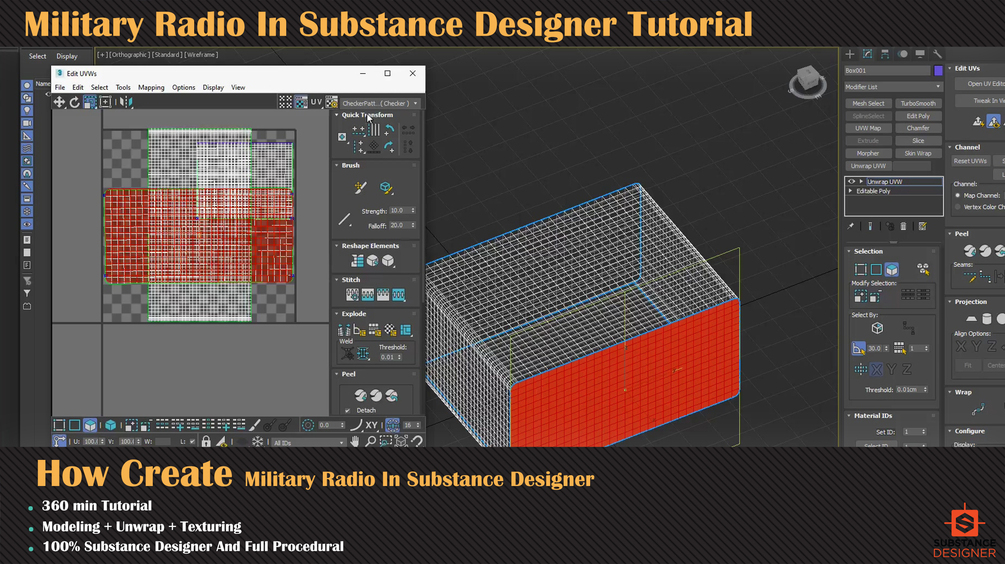Open the Utilities wrench panel icon
Viewport: 1005px width, 564px height.
(937, 54)
